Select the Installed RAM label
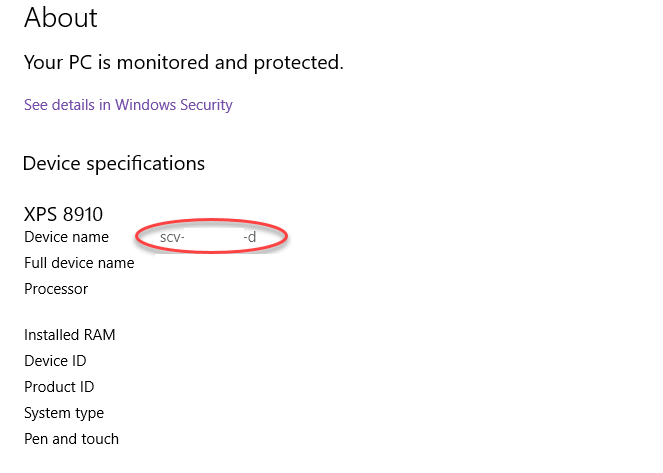Image resolution: width=663 pixels, height=473 pixels. pyautogui.click(x=70, y=335)
